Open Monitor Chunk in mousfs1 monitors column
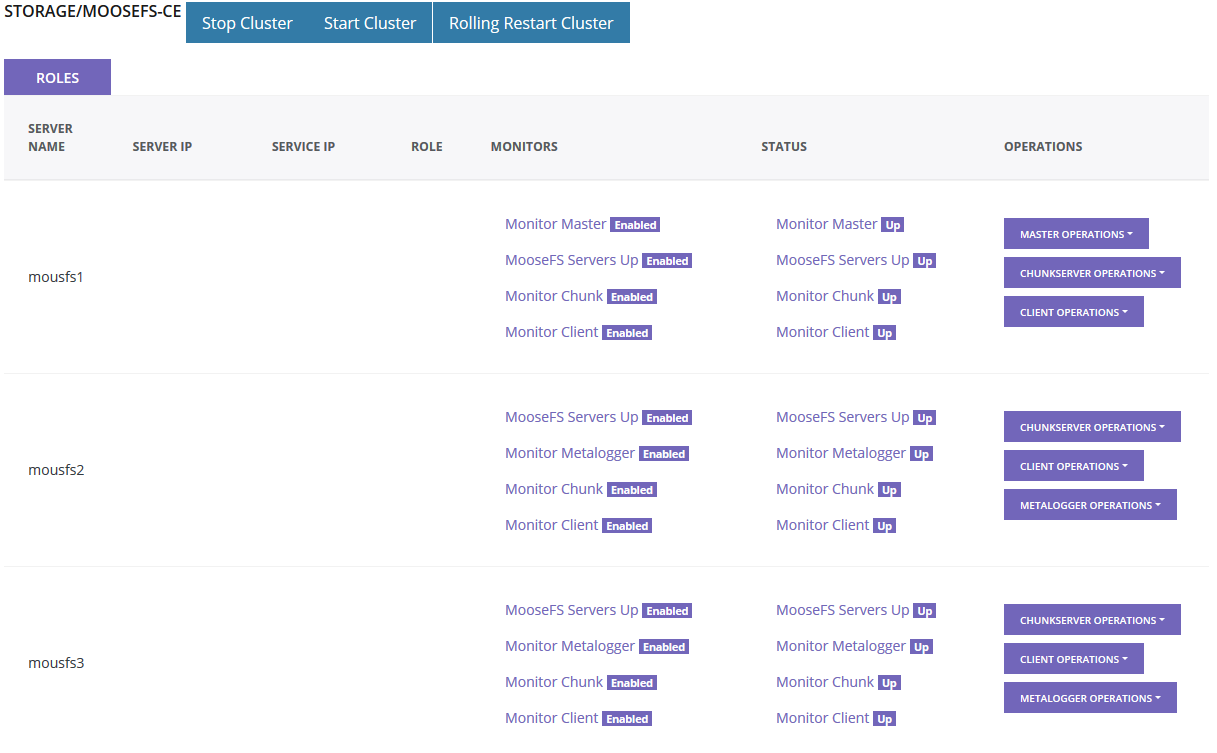This screenshot has width=1217, height=753. click(554, 296)
